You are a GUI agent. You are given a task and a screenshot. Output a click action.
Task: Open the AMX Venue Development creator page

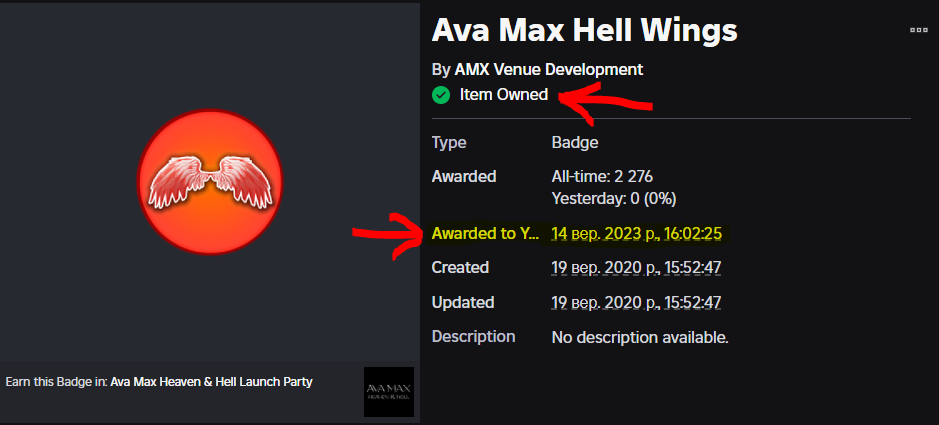click(549, 69)
